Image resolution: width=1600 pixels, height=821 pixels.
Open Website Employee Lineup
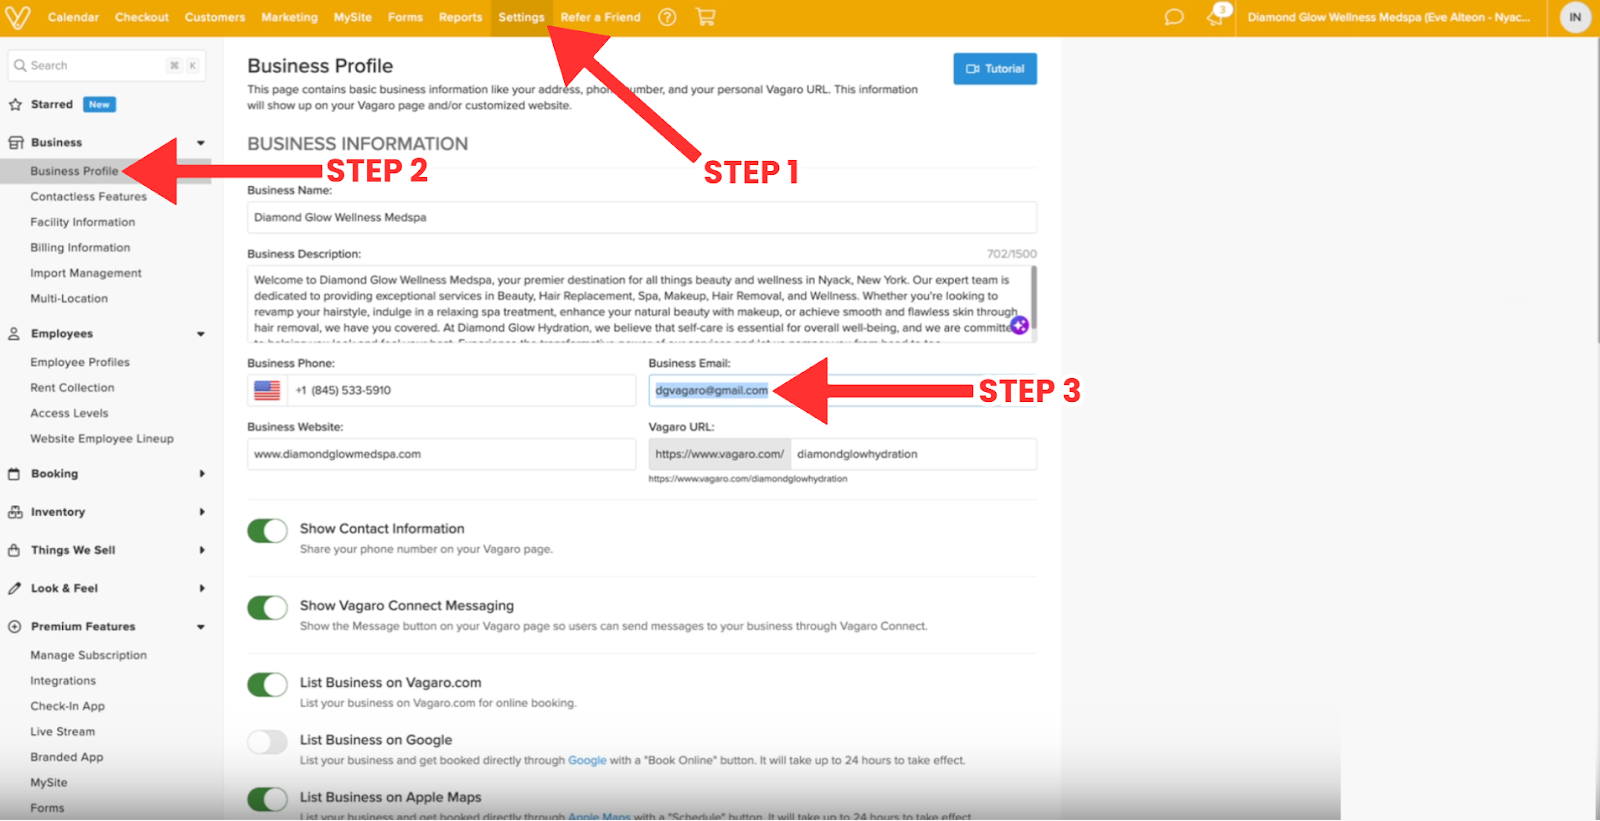coord(102,438)
